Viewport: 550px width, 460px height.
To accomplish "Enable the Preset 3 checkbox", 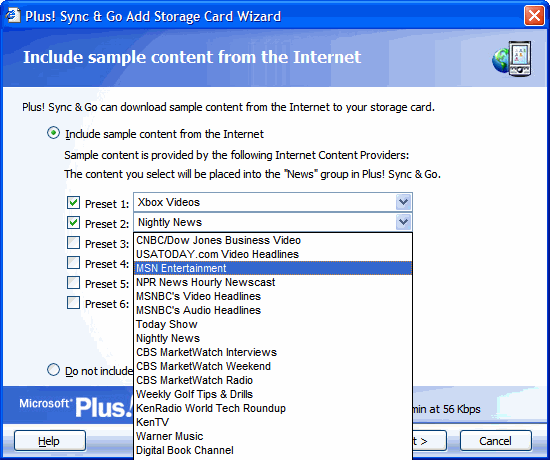I will [73, 242].
